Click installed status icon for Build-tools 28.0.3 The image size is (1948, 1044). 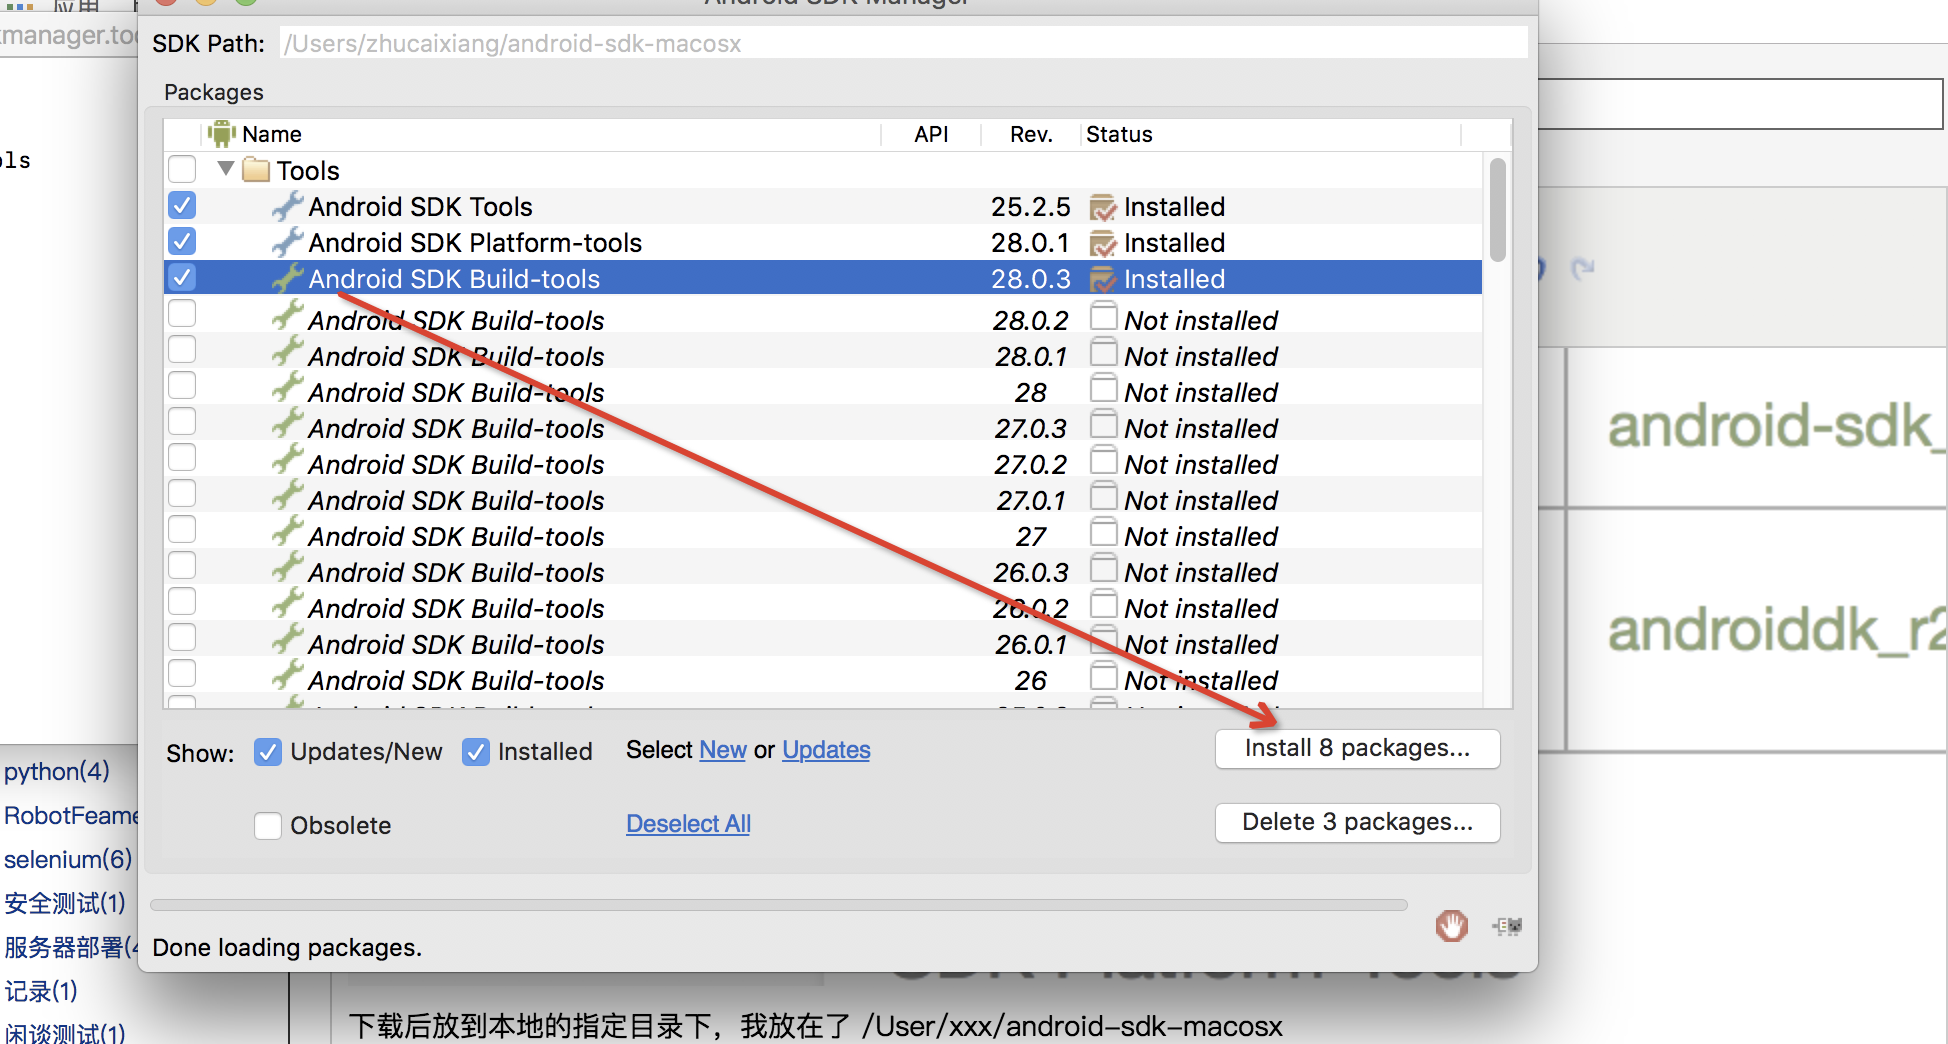click(x=1103, y=279)
